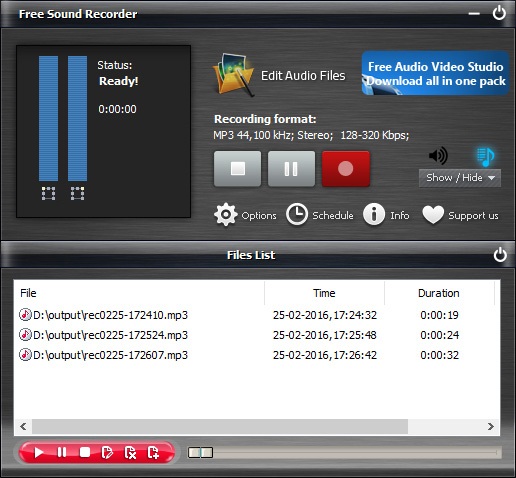Image resolution: width=516 pixels, height=478 pixels.
Task: Open the Info icon
Action: point(374,215)
